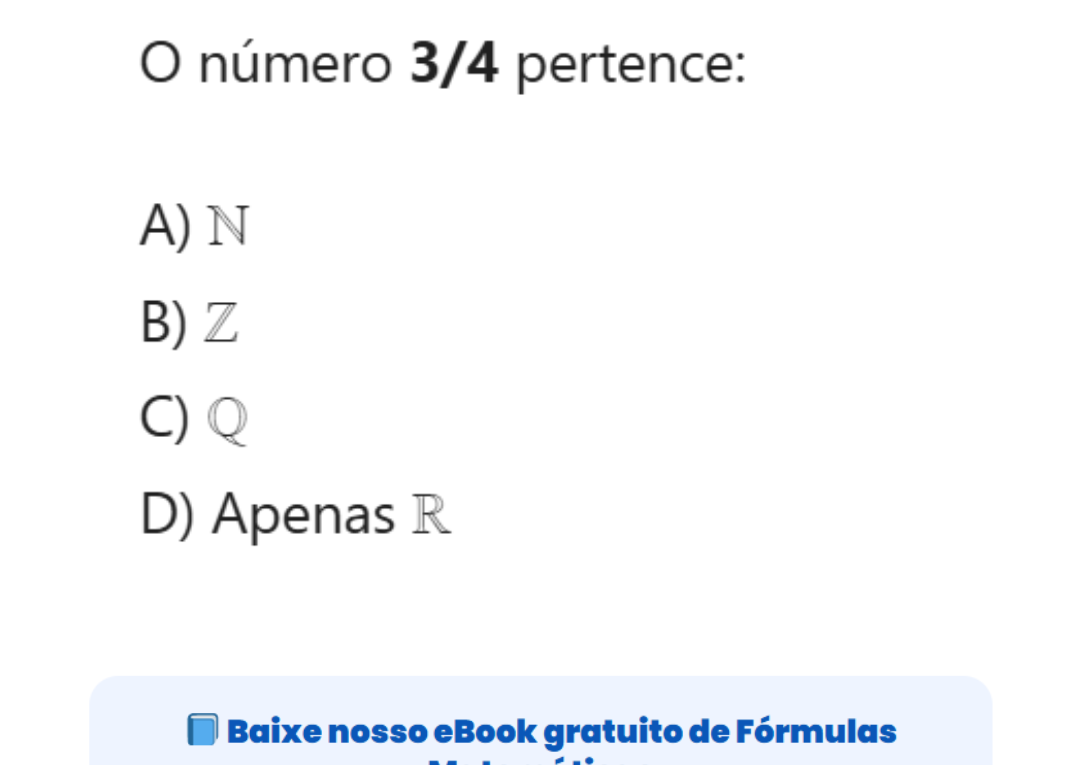The width and height of the screenshot is (1080, 765).
Task: Click the integers ℤ symbol
Action: pos(221,324)
